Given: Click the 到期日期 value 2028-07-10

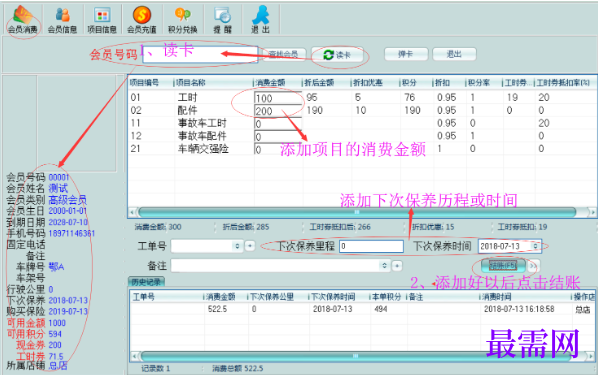Looking at the screenshot, I should click(68, 222).
